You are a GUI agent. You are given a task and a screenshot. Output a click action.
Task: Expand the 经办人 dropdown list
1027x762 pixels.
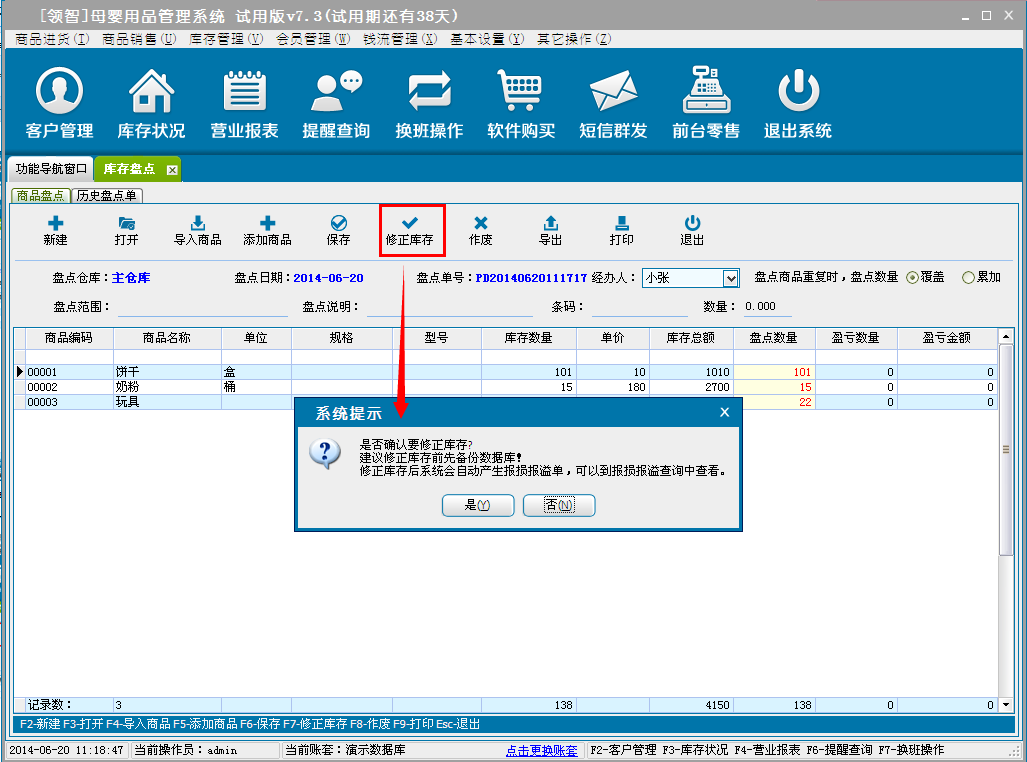[730, 278]
